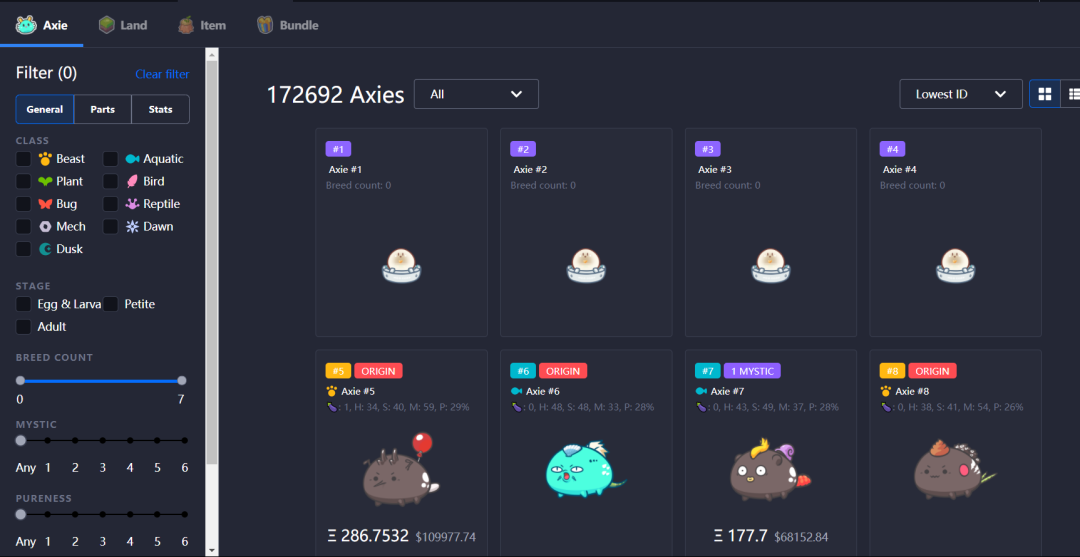Check the Bug class checkbox
Viewport: 1080px width, 557px height.
click(x=23, y=204)
